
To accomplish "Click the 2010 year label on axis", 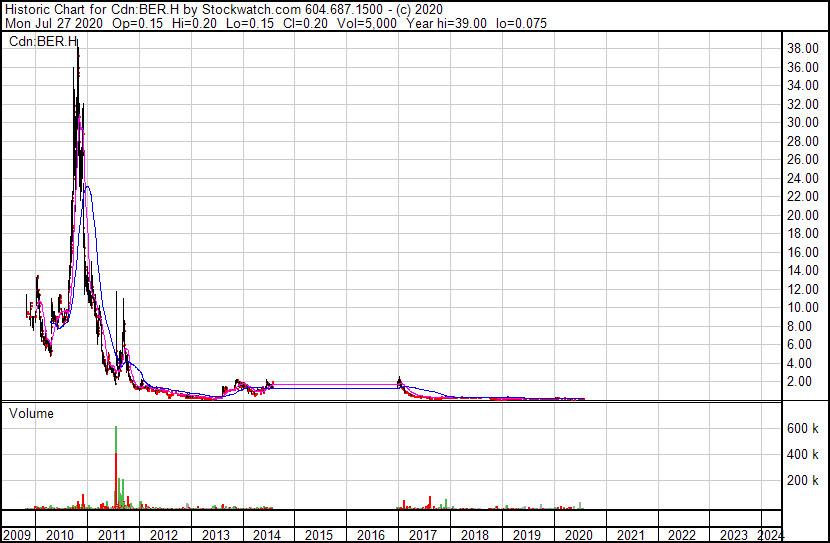I will (60, 535).
